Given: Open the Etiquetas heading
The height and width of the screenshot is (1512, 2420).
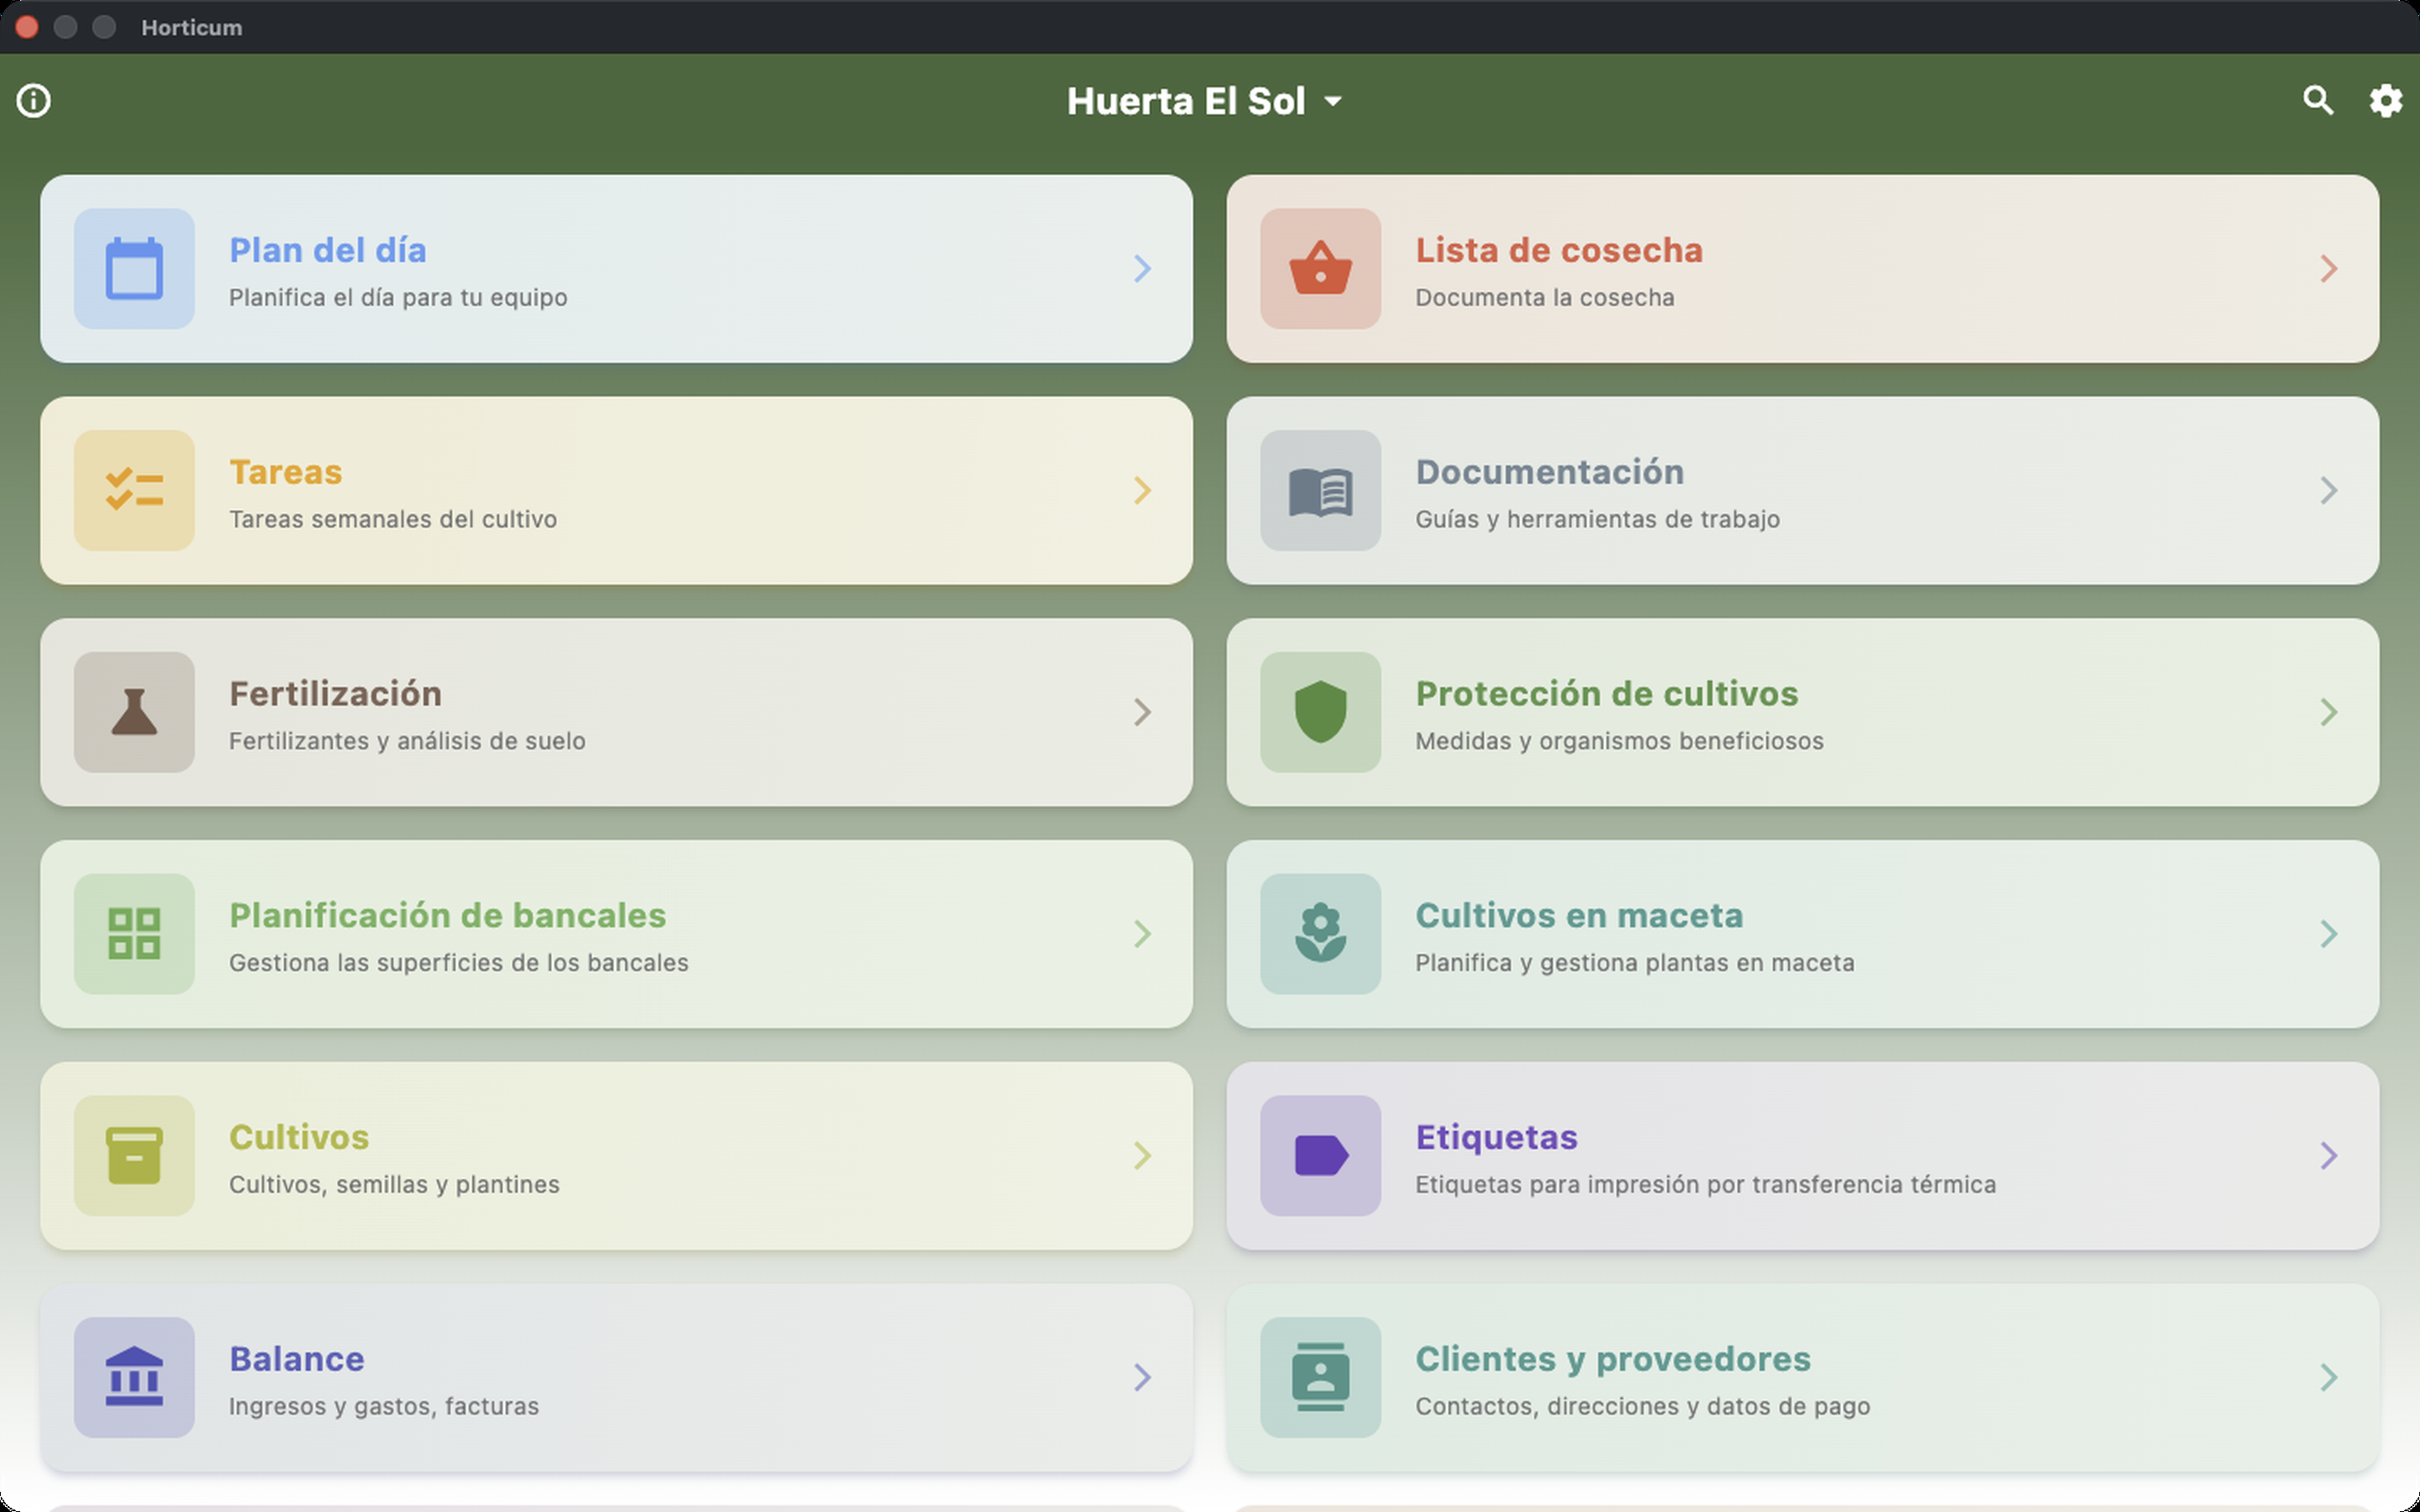Looking at the screenshot, I should (1497, 1138).
